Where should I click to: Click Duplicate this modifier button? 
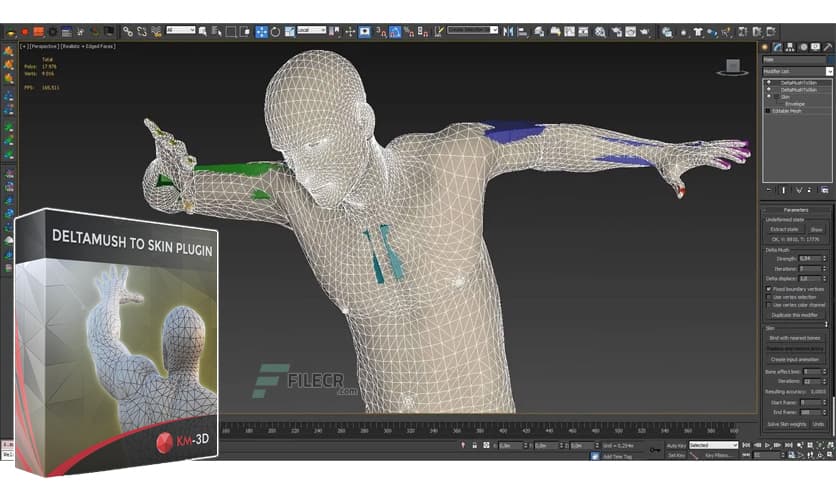(794, 315)
